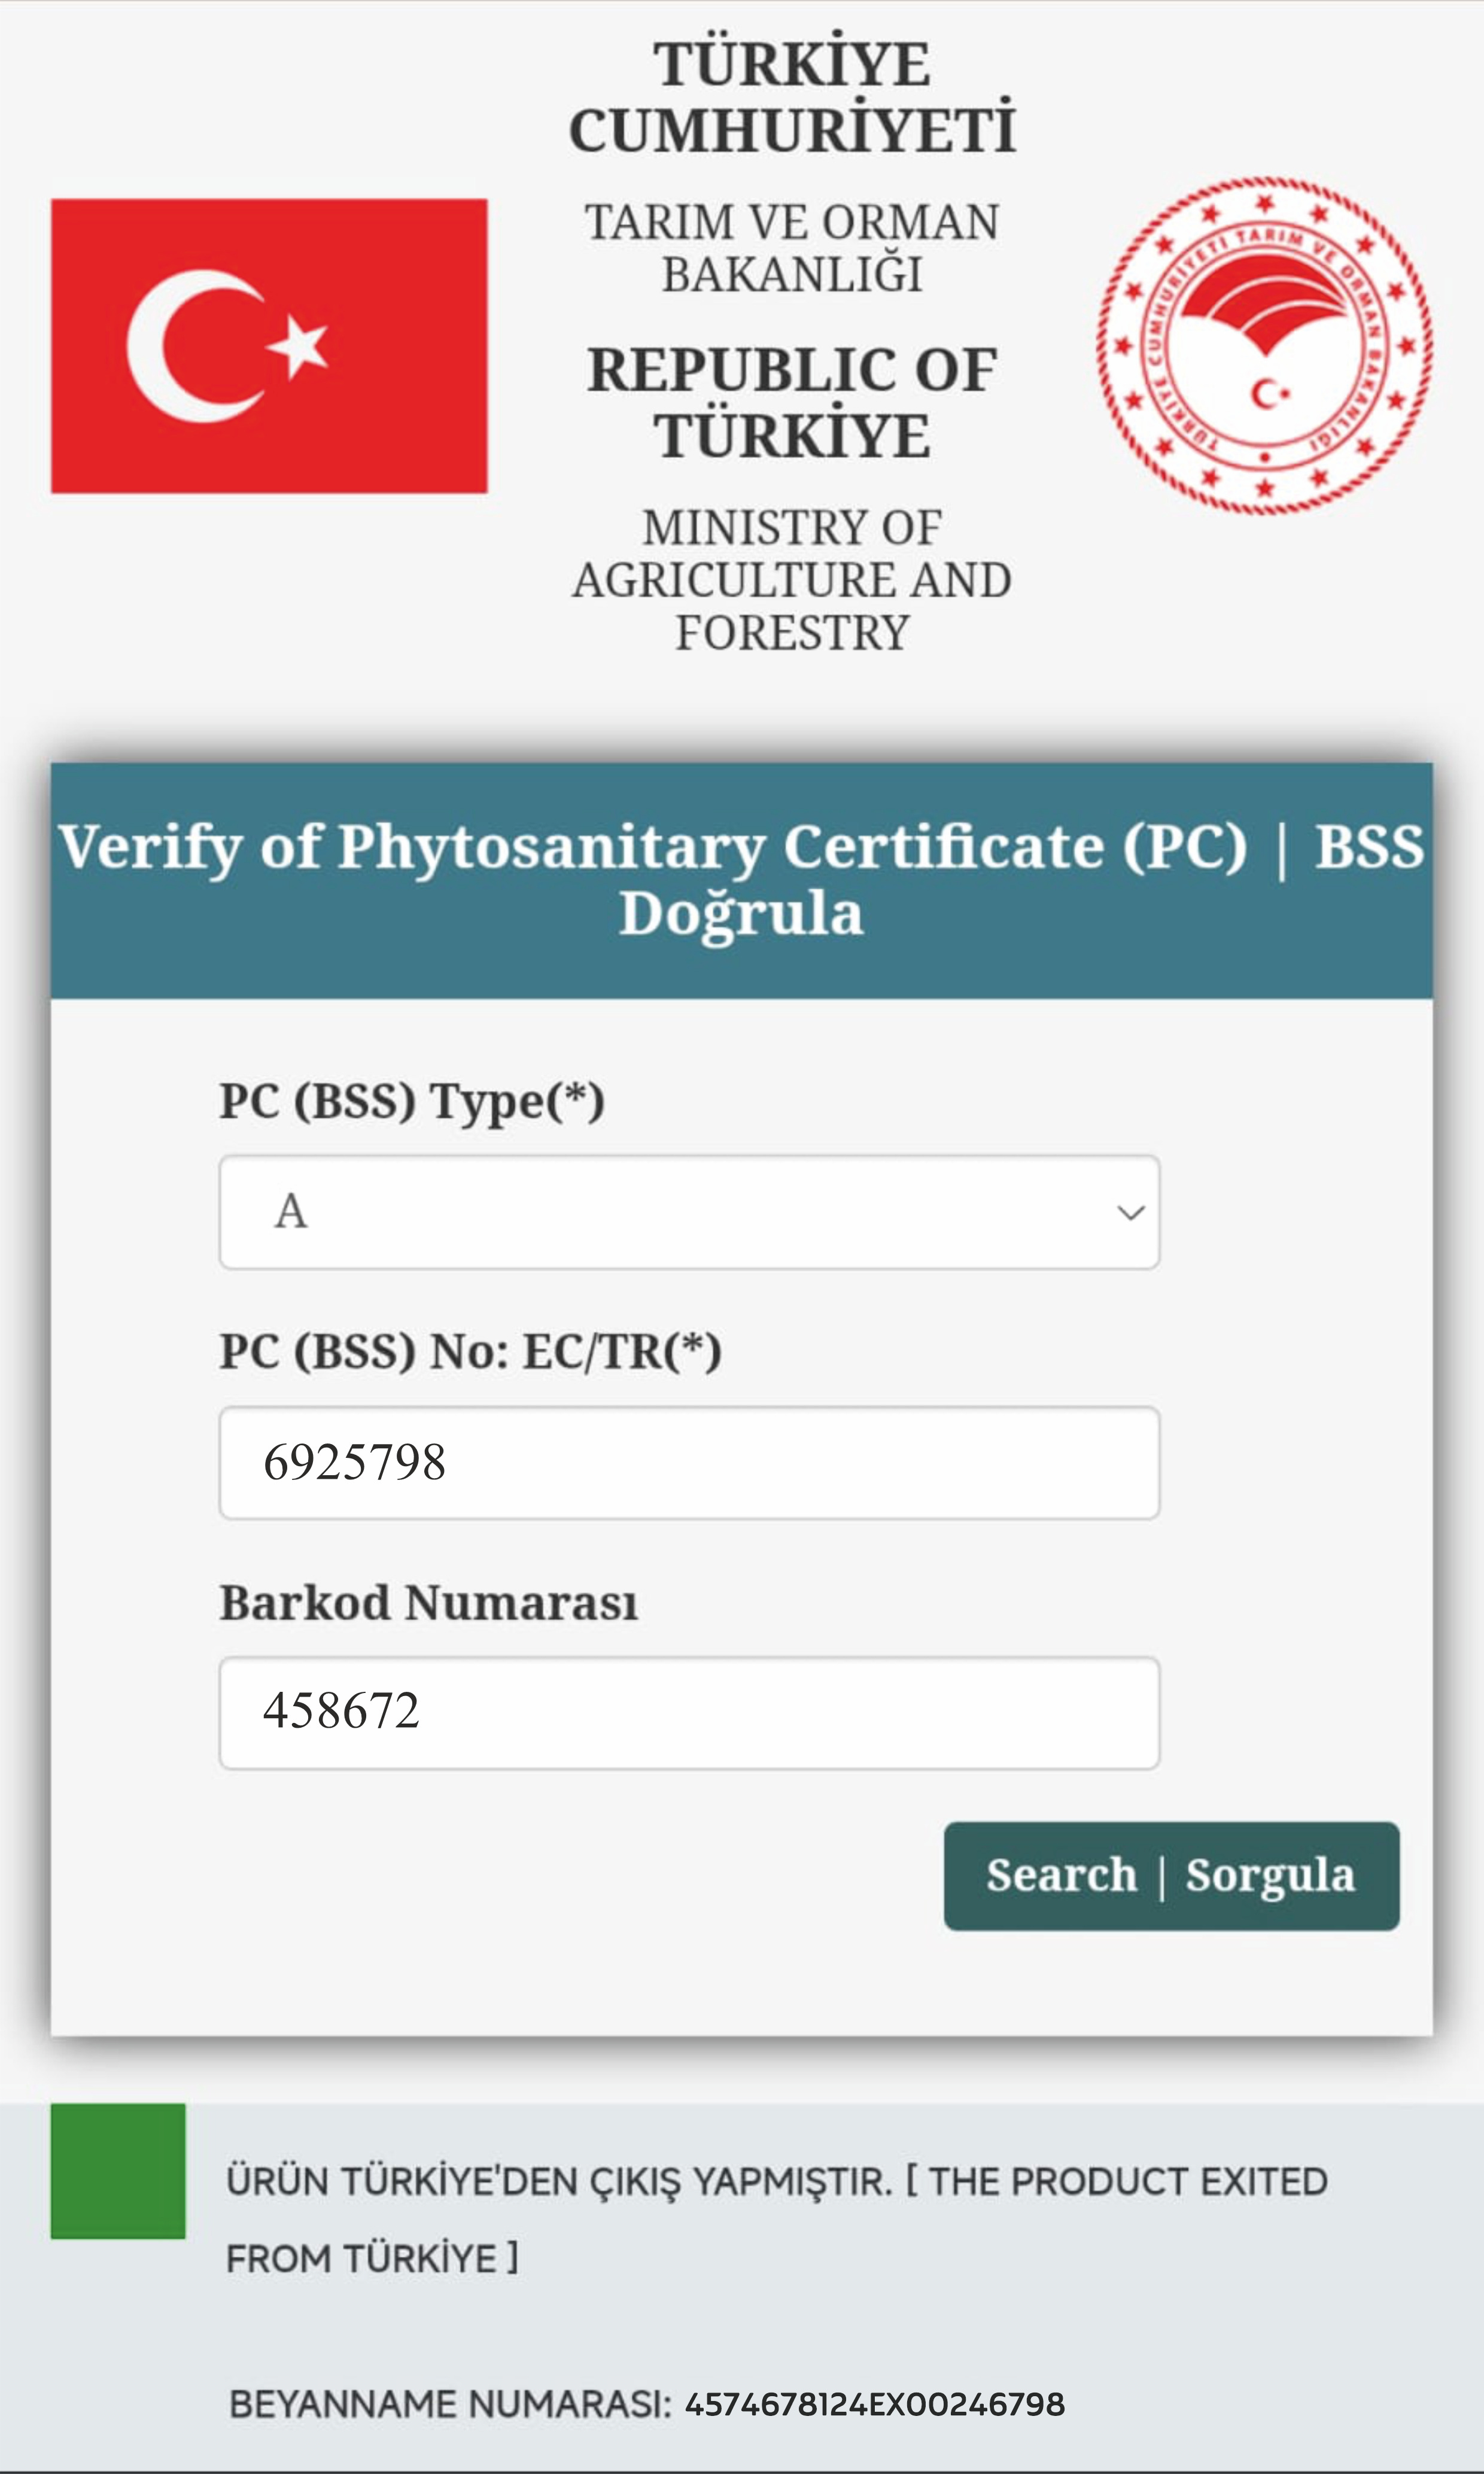The width and height of the screenshot is (1484, 2474).
Task: Click the TARIM VE ORMAN BAKANLIĞI text
Action: [792, 248]
